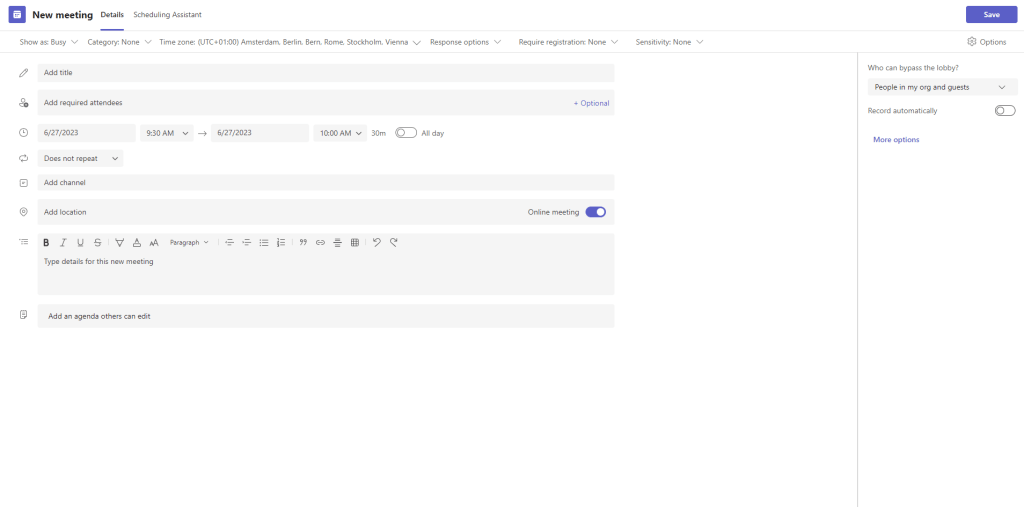Insert a quote block
The height and width of the screenshot is (507, 1024).
pyautogui.click(x=303, y=242)
